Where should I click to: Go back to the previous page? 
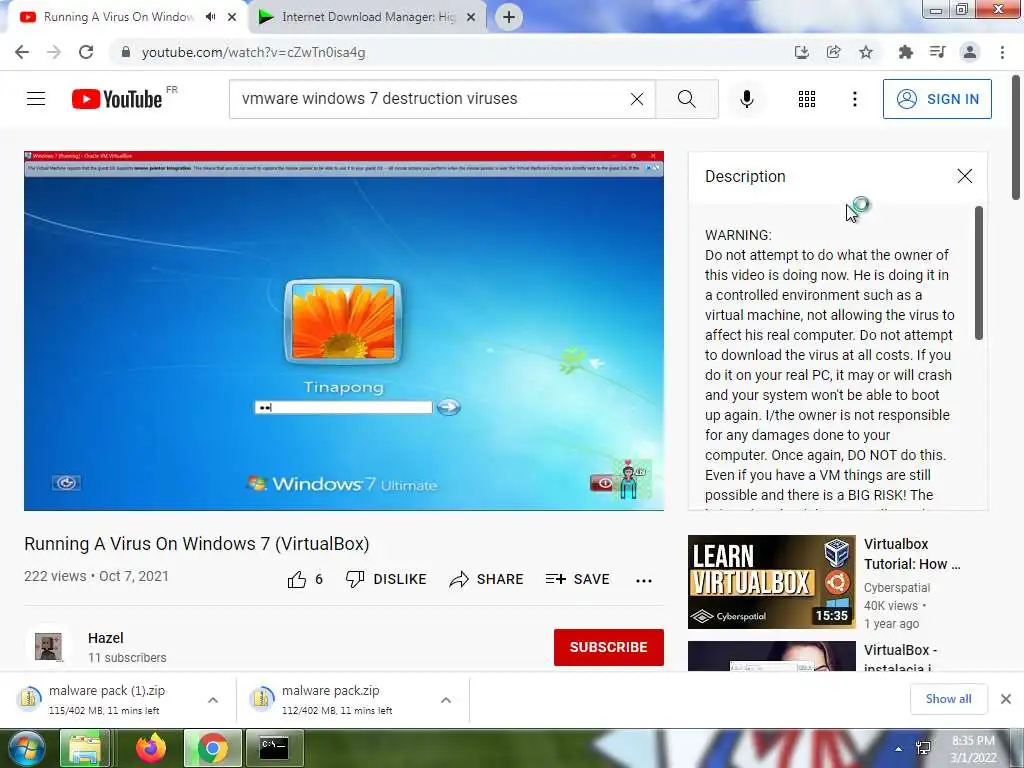(22, 52)
